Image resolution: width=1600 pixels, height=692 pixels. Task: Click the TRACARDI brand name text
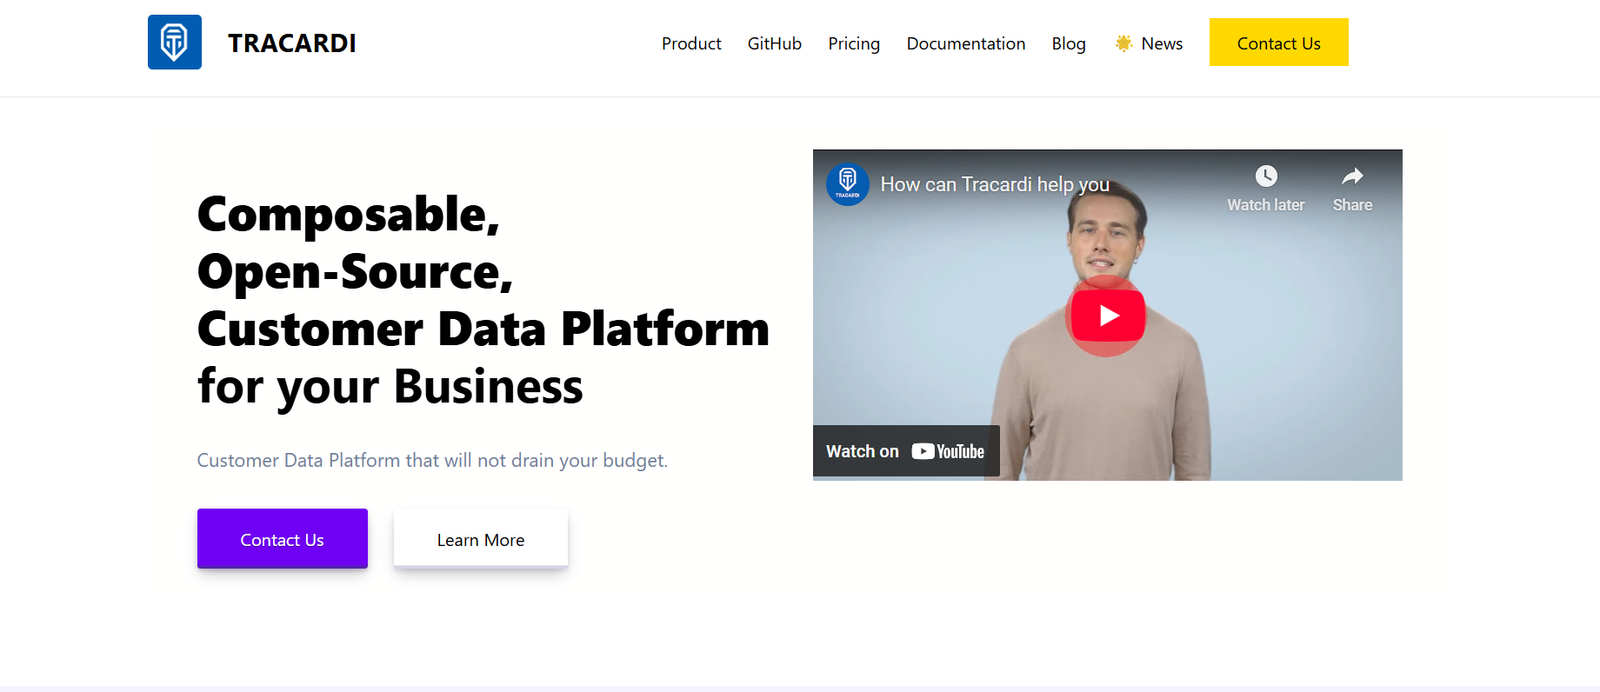pyautogui.click(x=291, y=43)
